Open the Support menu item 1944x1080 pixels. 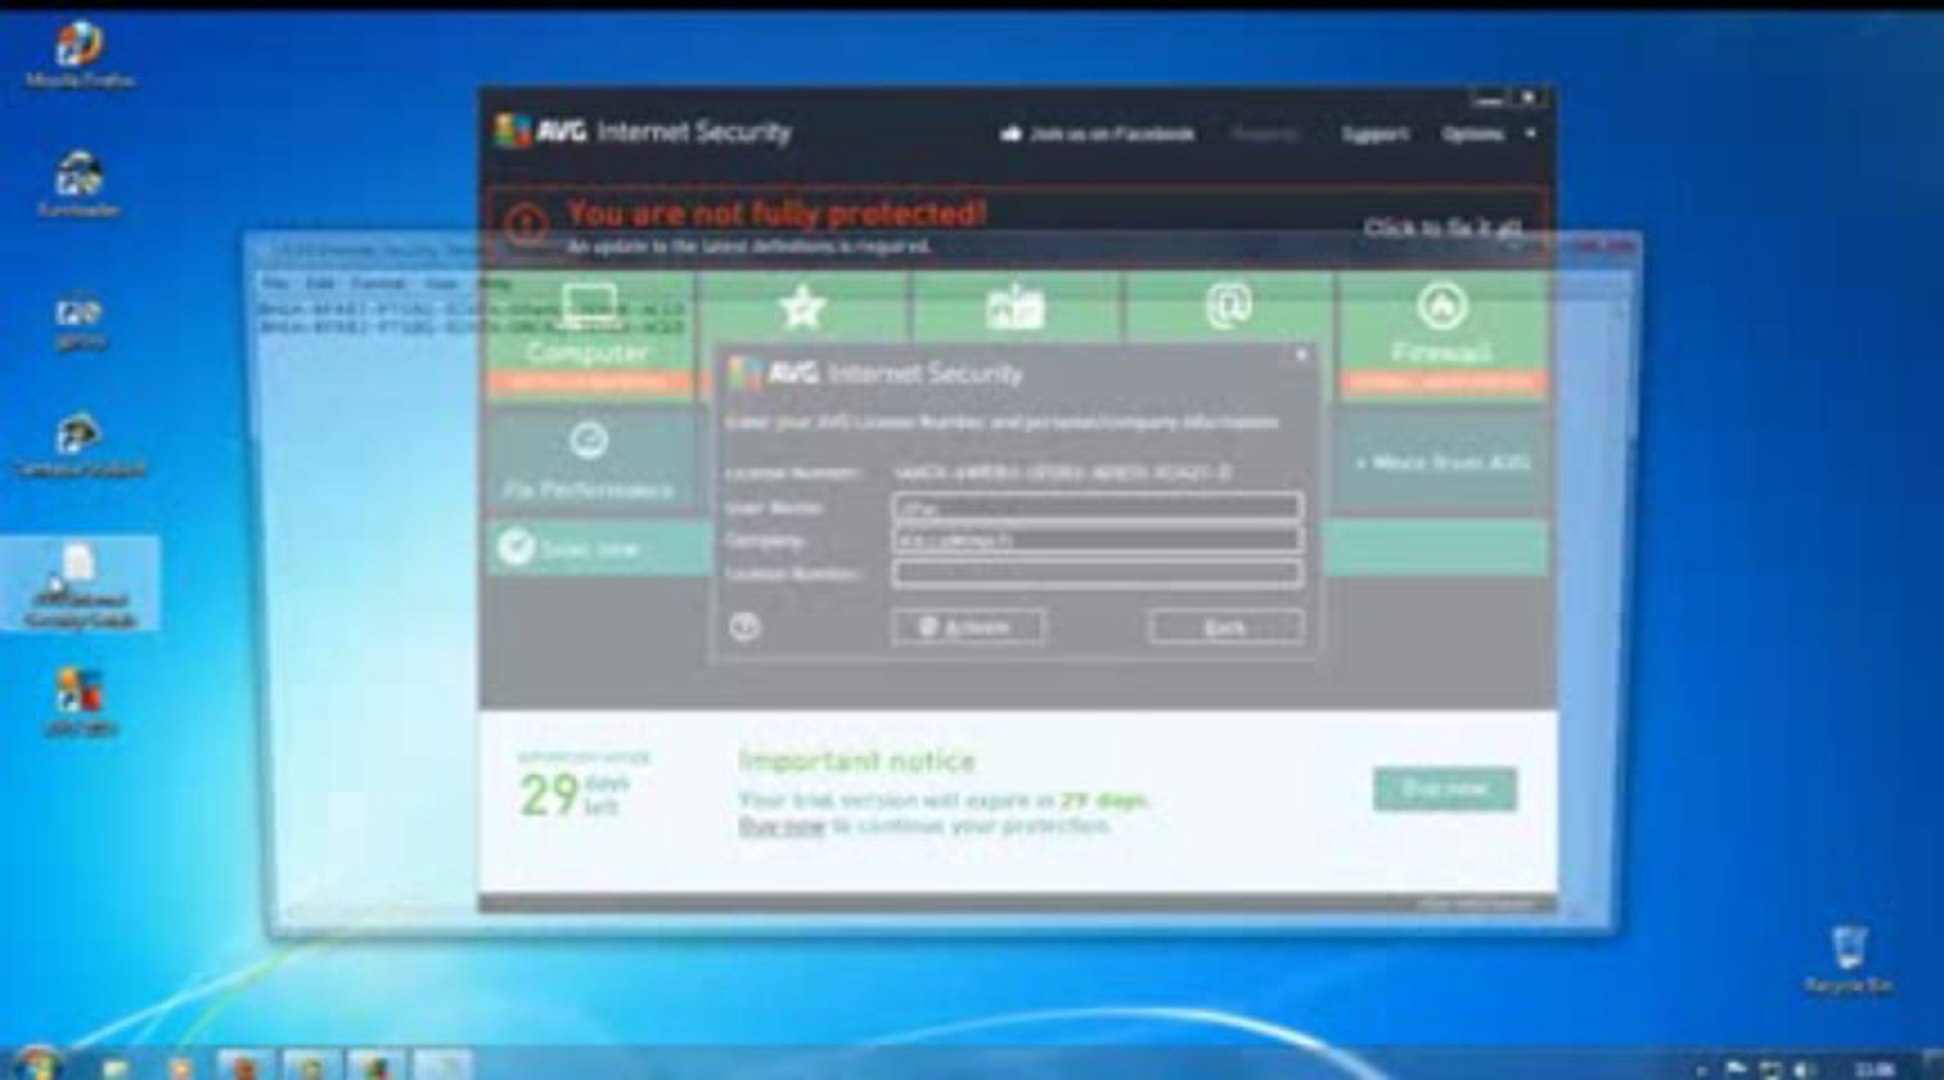(x=1374, y=134)
